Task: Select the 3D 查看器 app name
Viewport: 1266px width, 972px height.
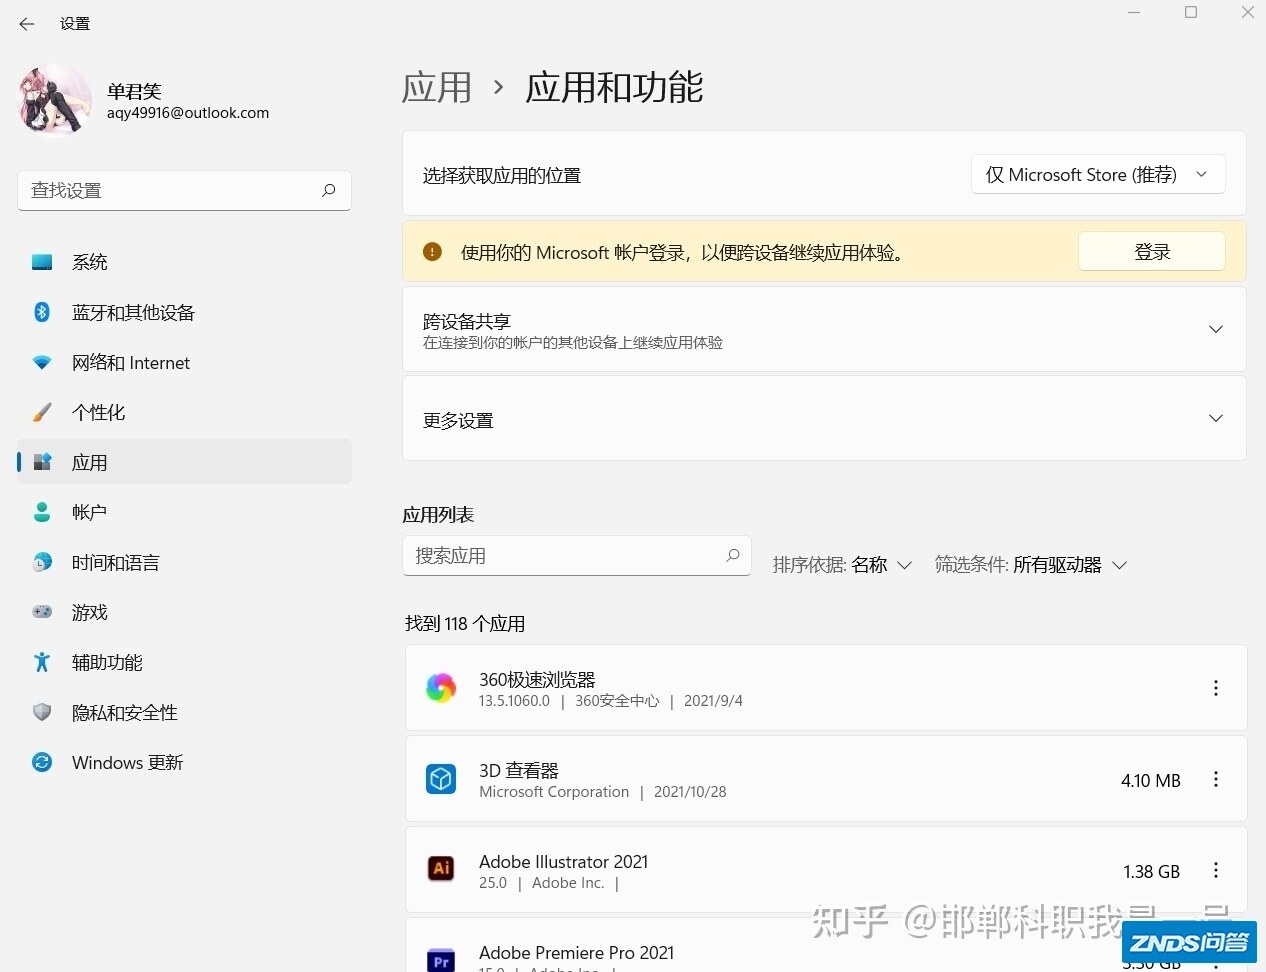Action: click(x=519, y=771)
